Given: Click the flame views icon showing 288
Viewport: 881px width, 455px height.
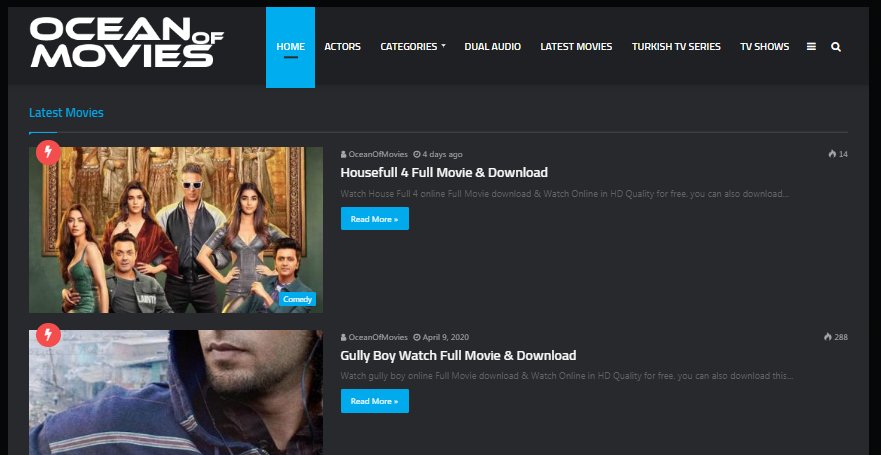Looking at the screenshot, I should [828, 337].
